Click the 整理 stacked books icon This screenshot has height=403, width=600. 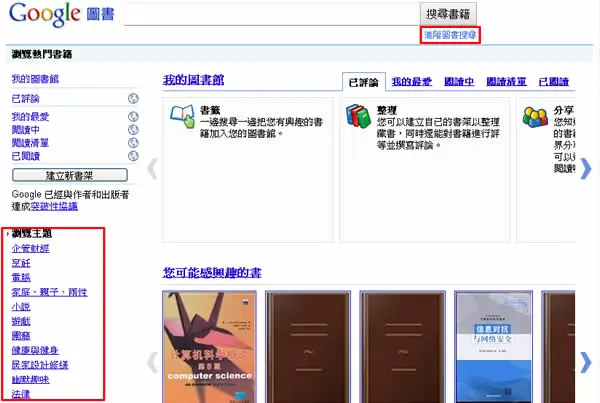pyautogui.click(x=358, y=116)
